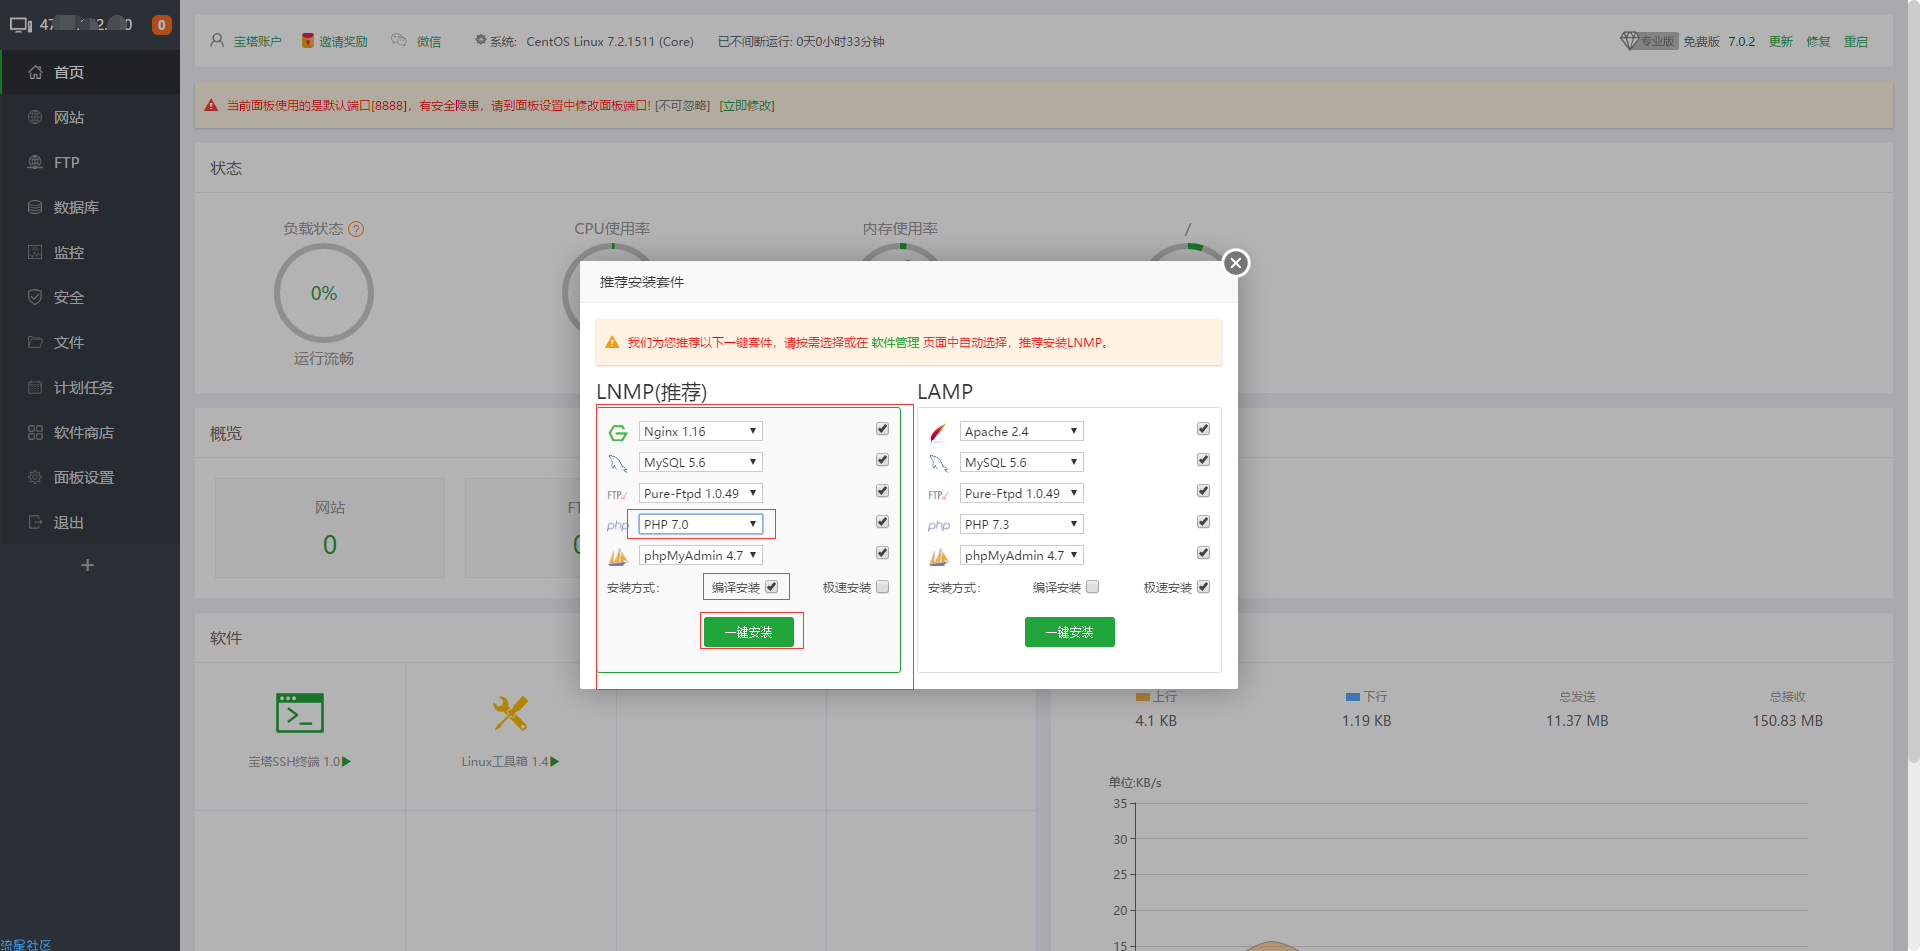Click LAMP 一键安装 button
Viewport: 1920px width, 951px height.
click(x=1070, y=632)
